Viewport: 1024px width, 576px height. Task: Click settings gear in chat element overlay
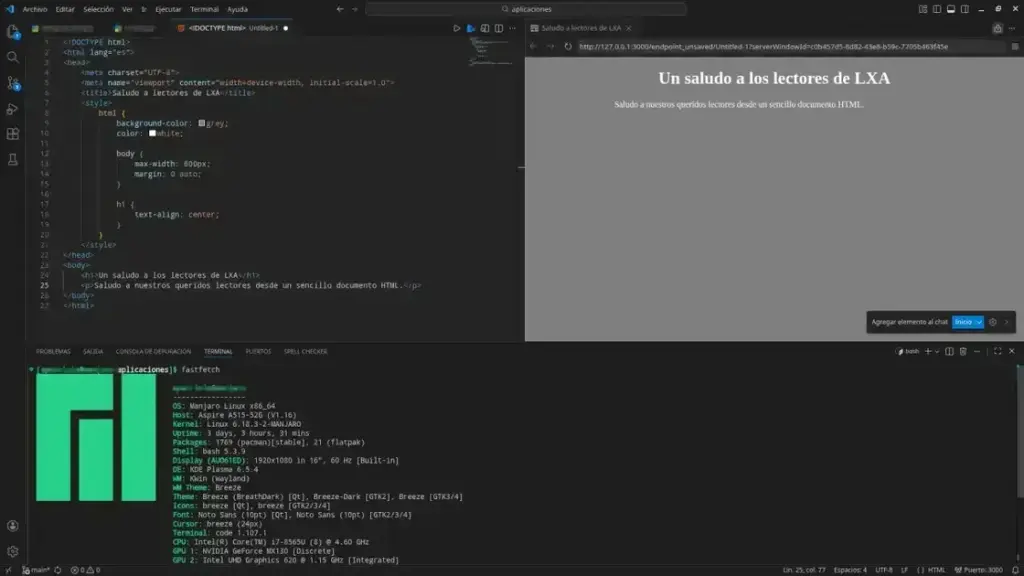click(x=993, y=322)
